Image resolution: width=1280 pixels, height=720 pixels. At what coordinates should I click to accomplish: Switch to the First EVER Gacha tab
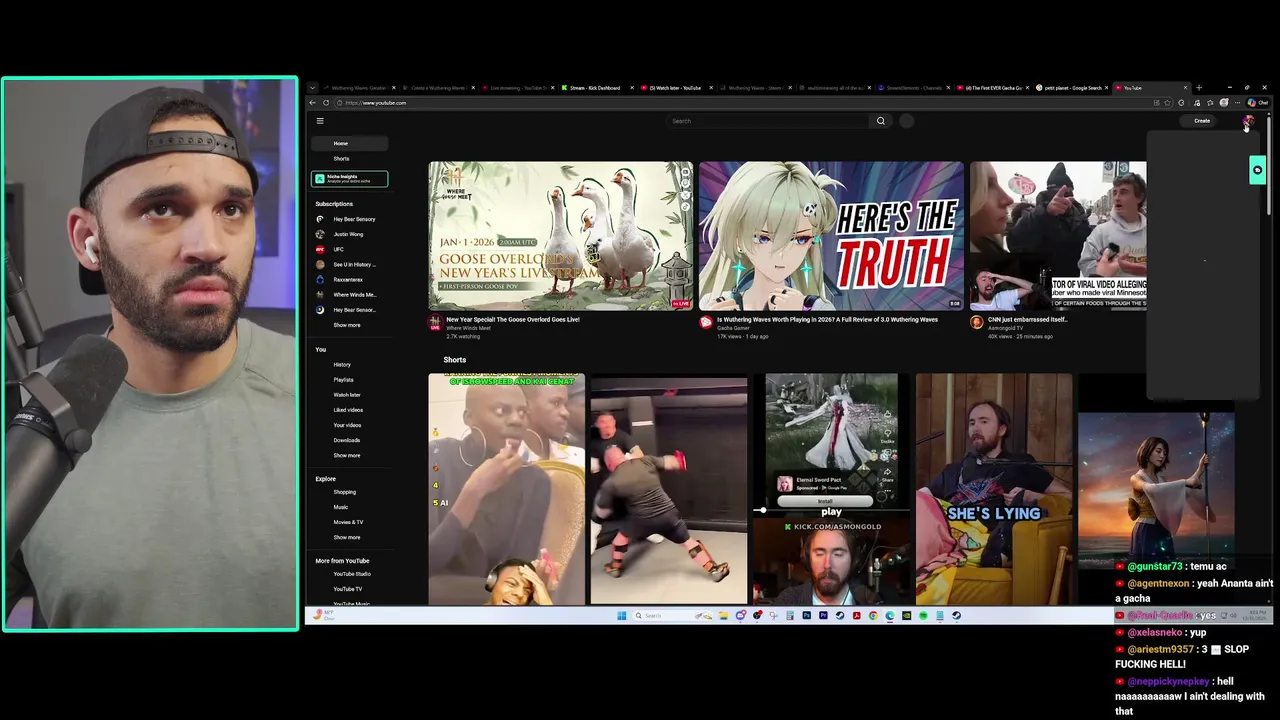tap(994, 88)
